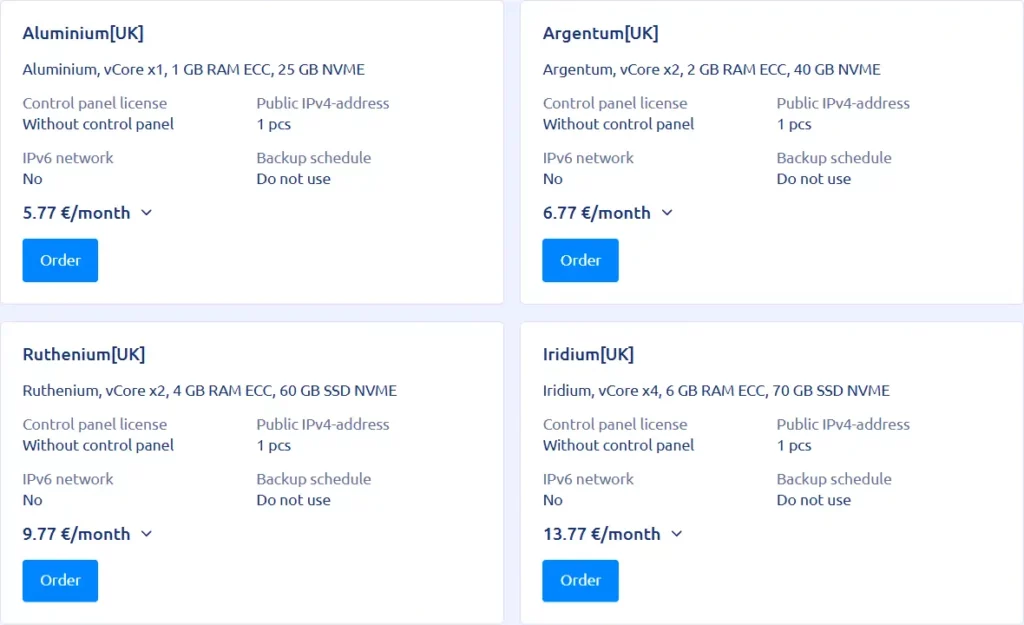The width and height of the screenshot is (1024, 625).
Task: Open the Ruthenium[UK] plan title
Action: tap(86, 354)
